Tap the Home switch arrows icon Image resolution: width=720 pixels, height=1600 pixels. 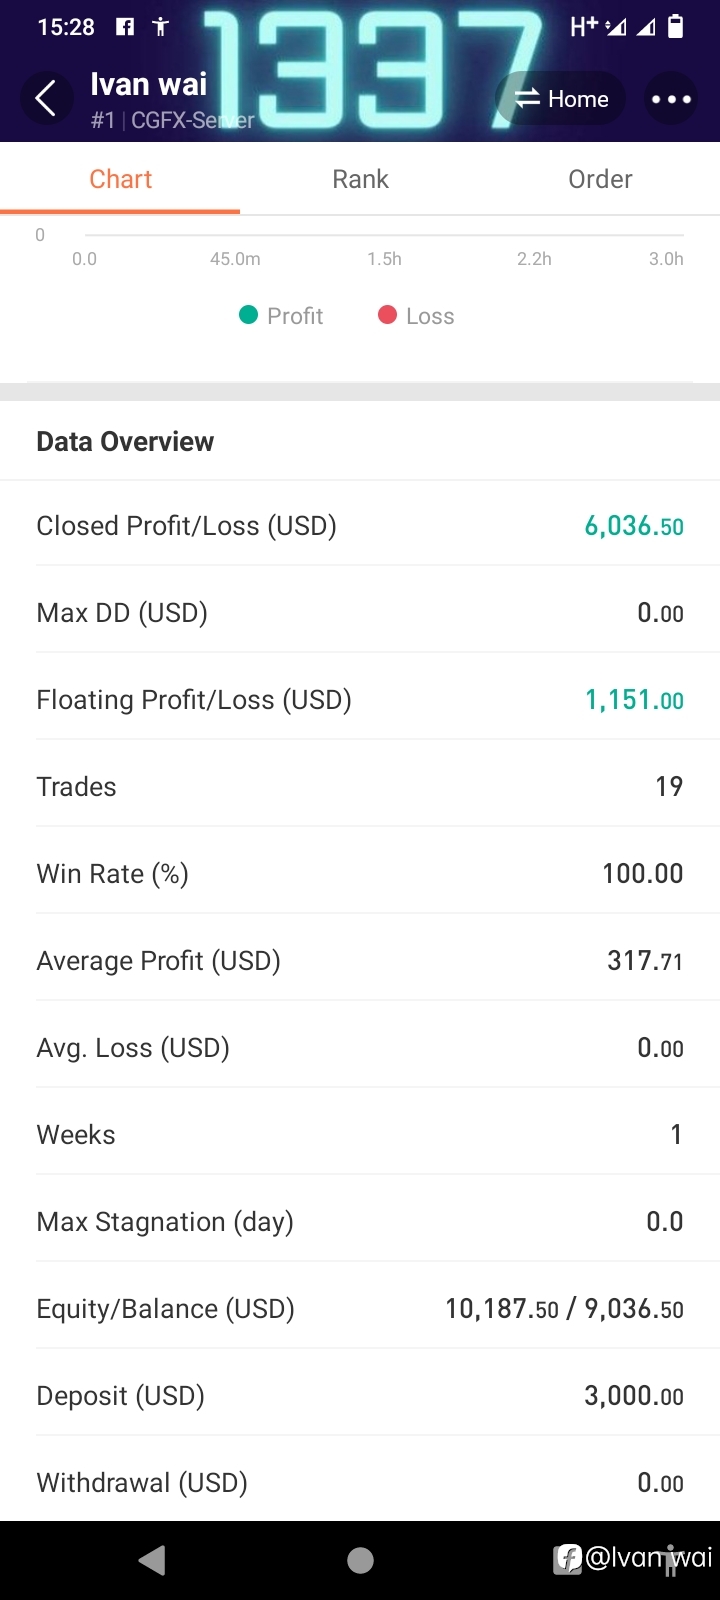coord(527,99)
